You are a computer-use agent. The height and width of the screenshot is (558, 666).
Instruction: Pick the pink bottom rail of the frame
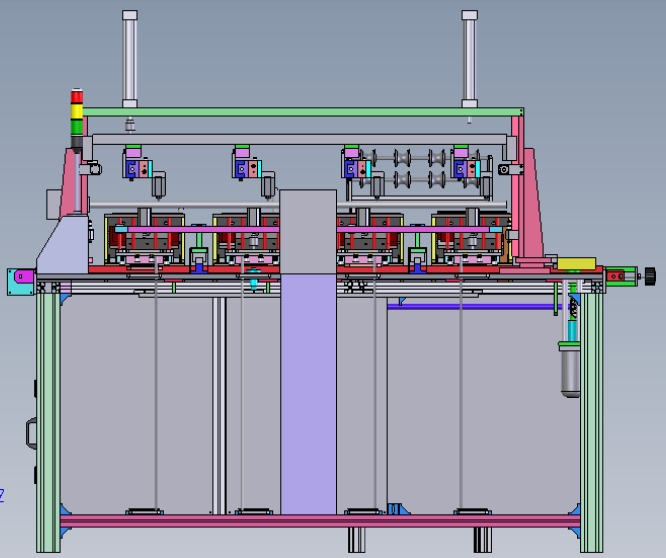tap(320, 521)
